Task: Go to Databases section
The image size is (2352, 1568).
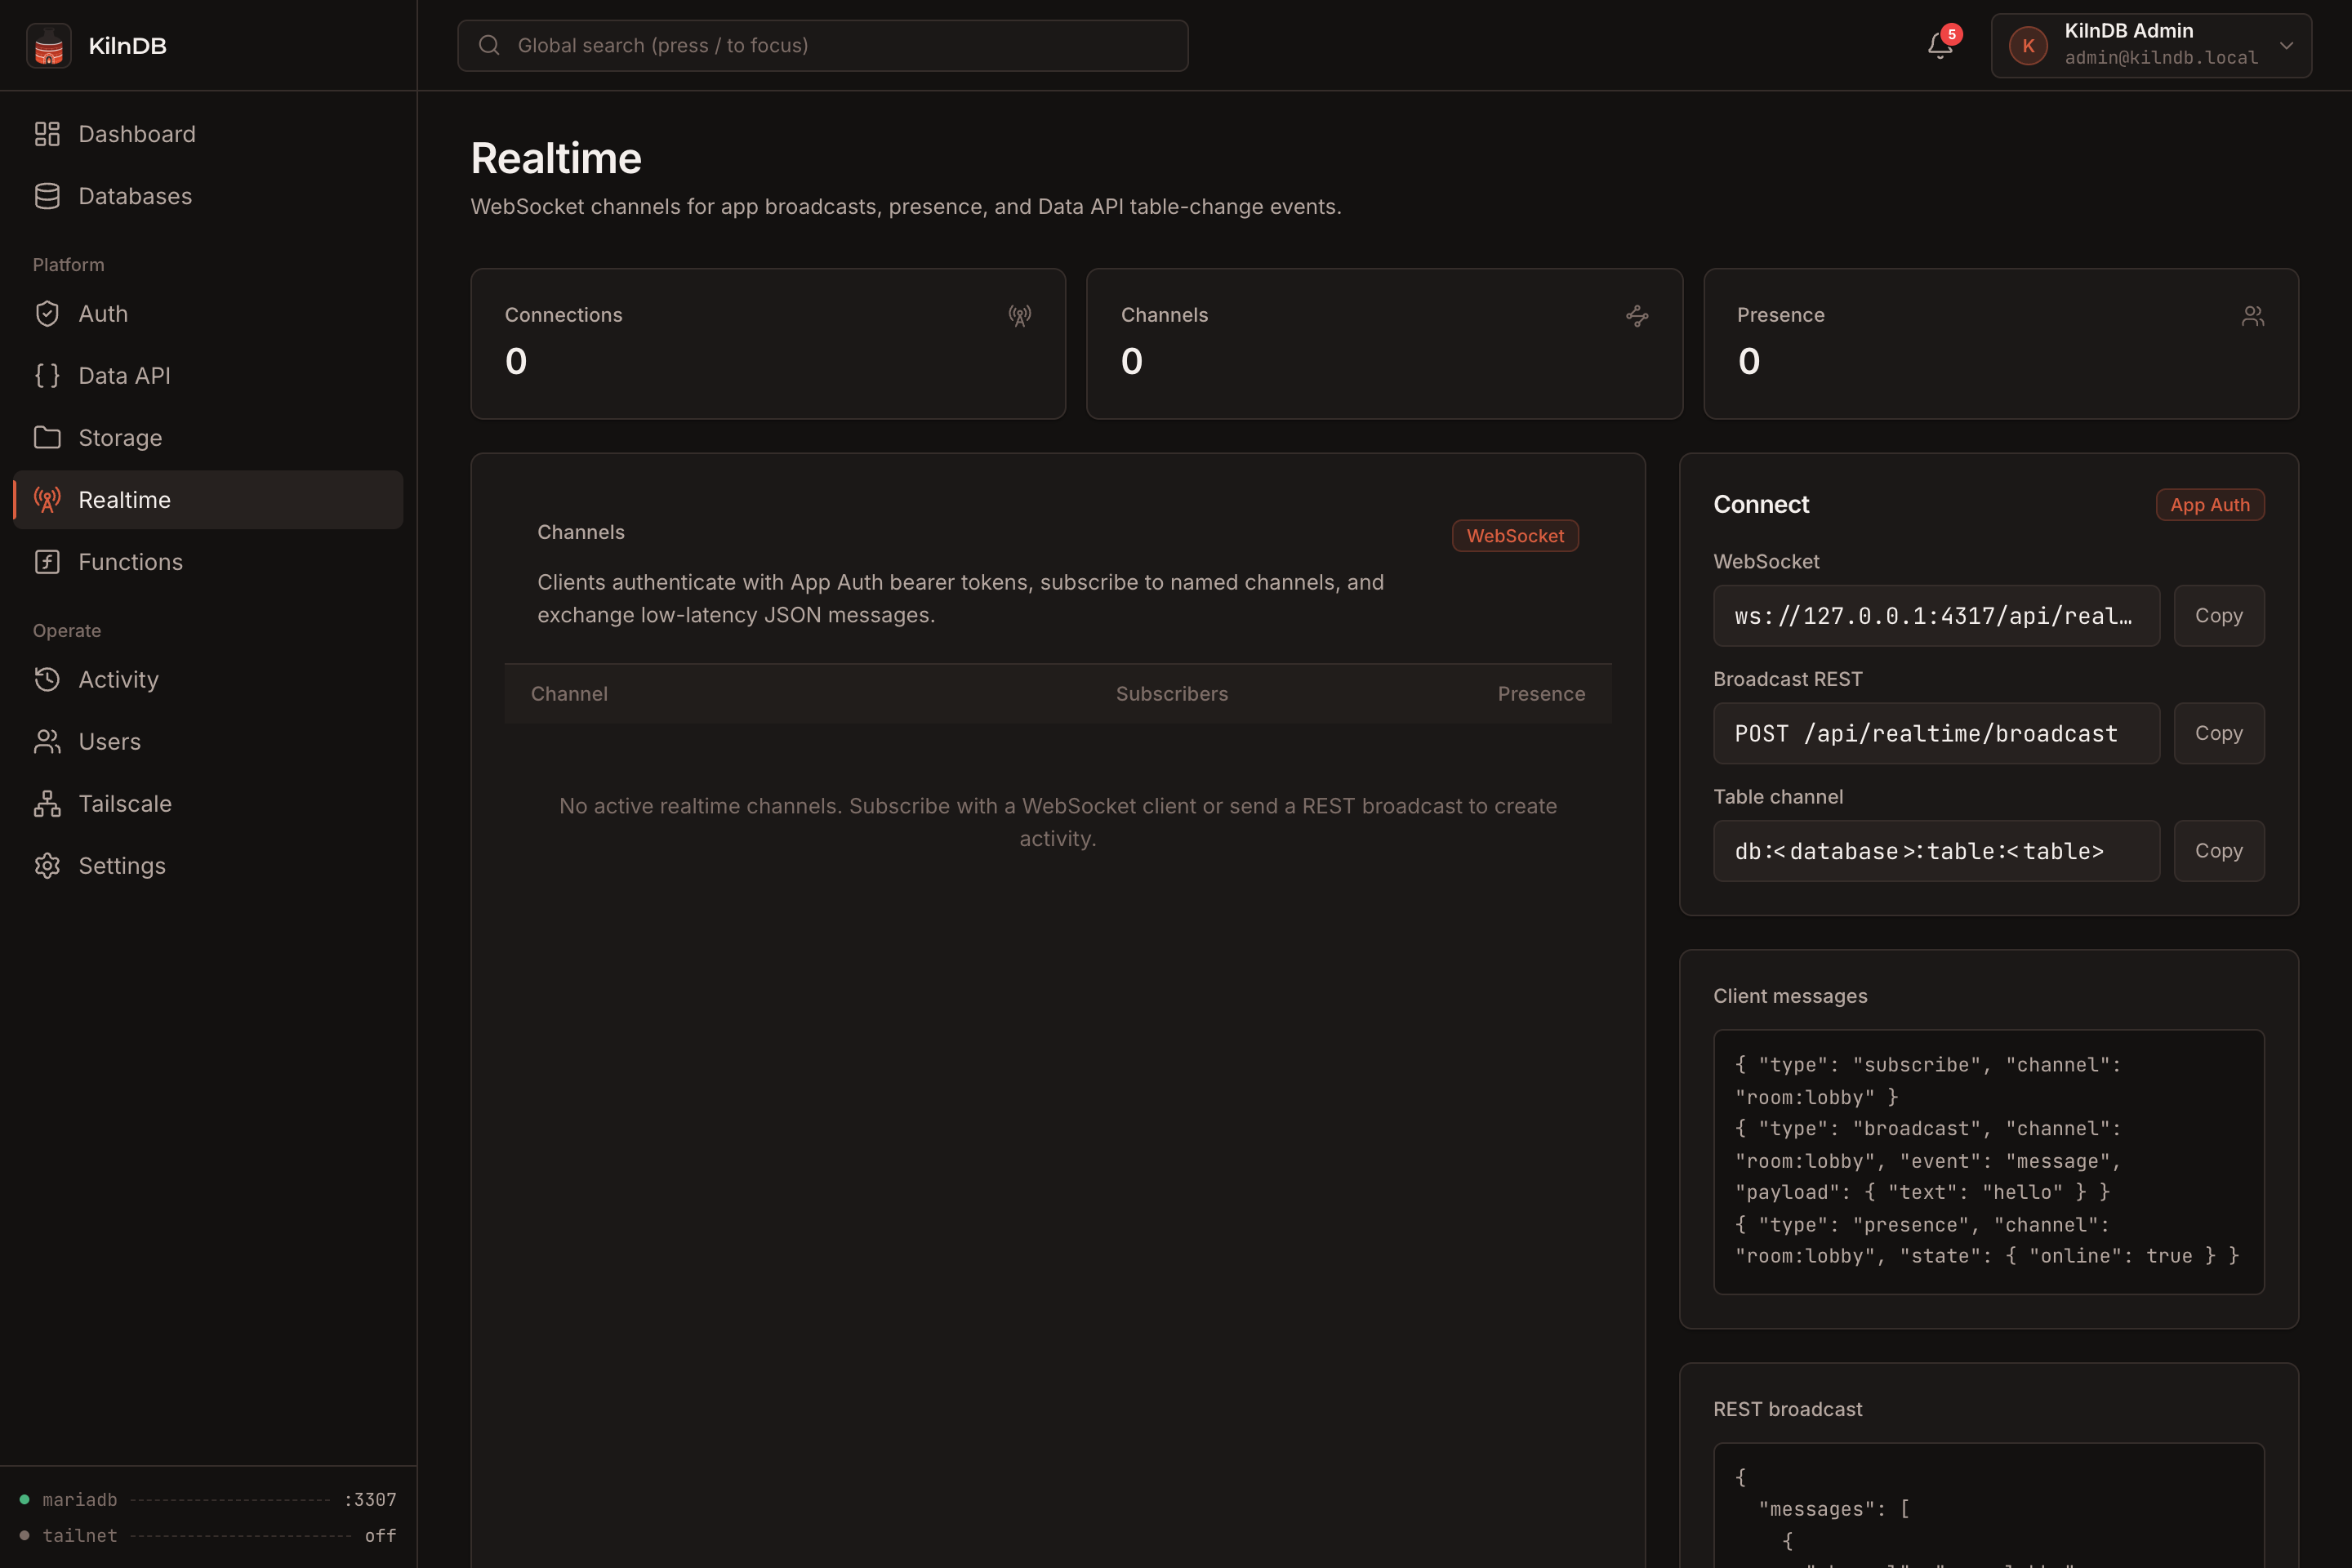Action: pos(208,196)
